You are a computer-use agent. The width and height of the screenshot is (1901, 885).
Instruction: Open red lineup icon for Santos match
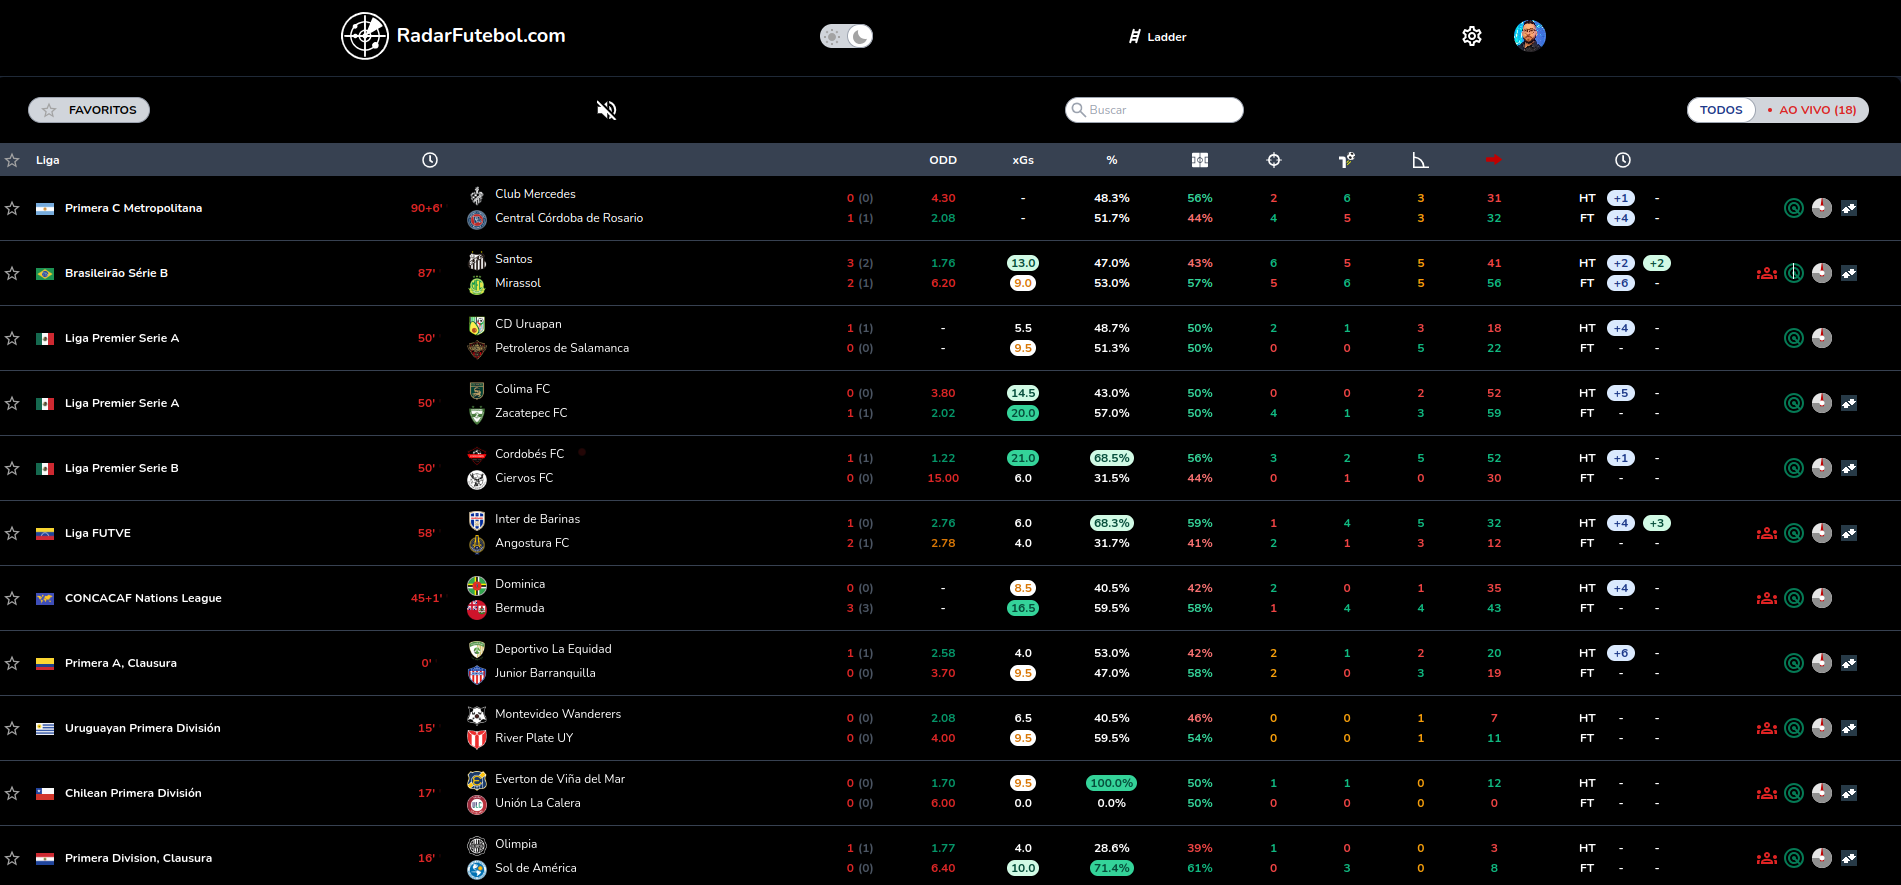tap(1767, 273)
